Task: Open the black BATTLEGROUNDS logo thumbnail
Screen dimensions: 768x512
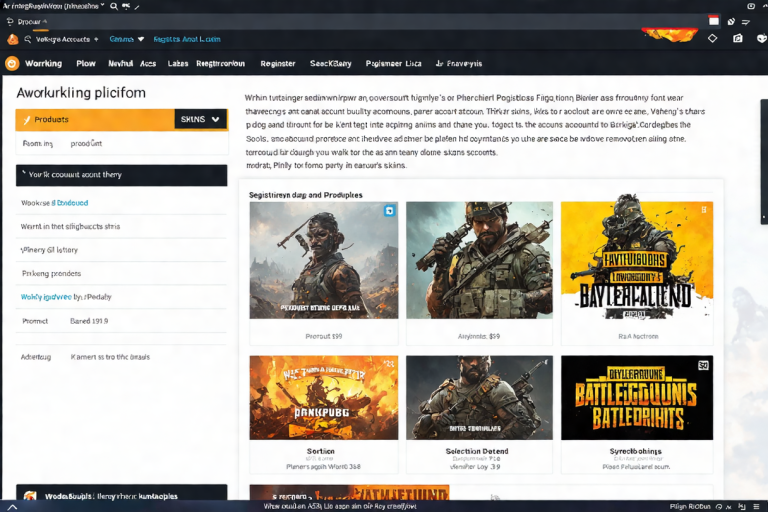Action: [637, 397]
